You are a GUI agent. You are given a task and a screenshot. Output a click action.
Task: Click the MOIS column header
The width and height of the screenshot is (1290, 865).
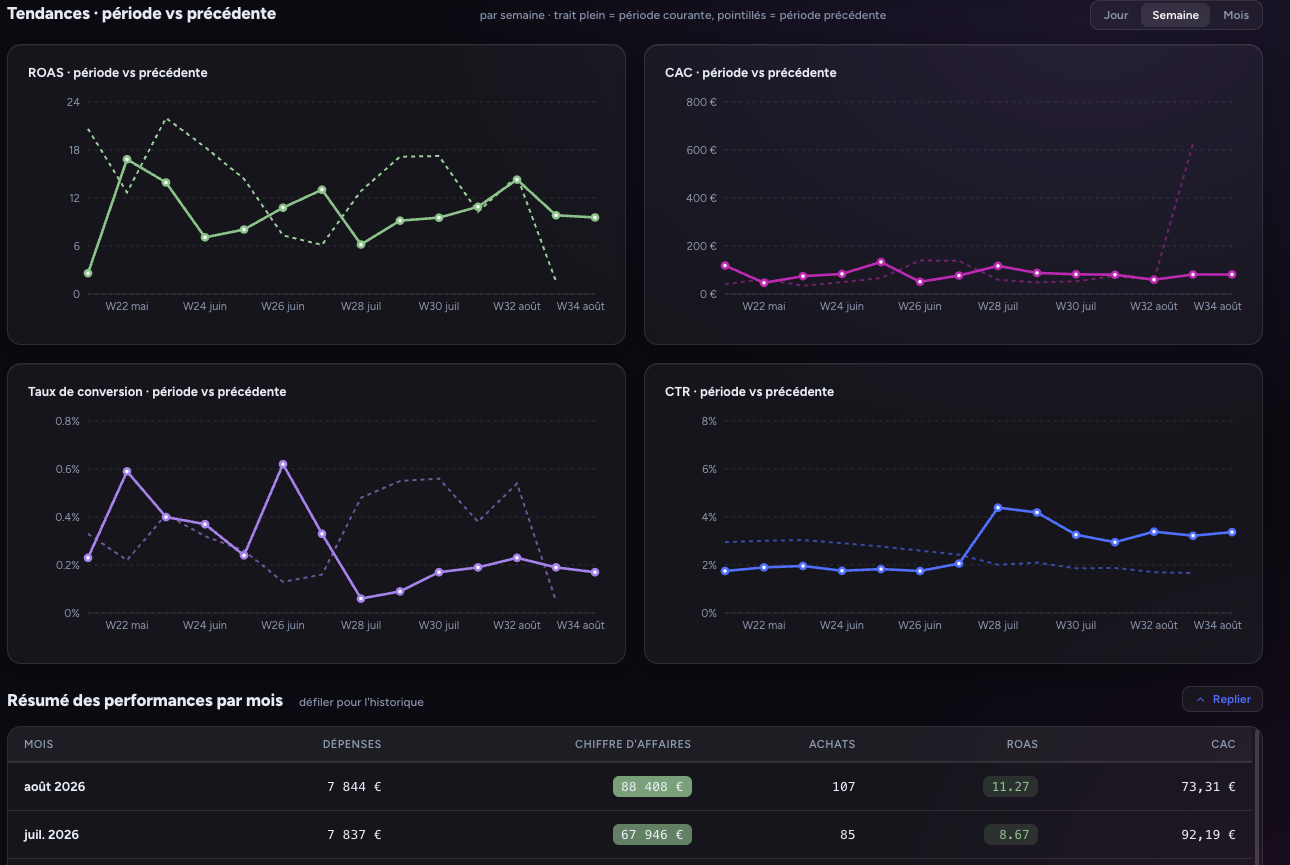coord(39,744)
